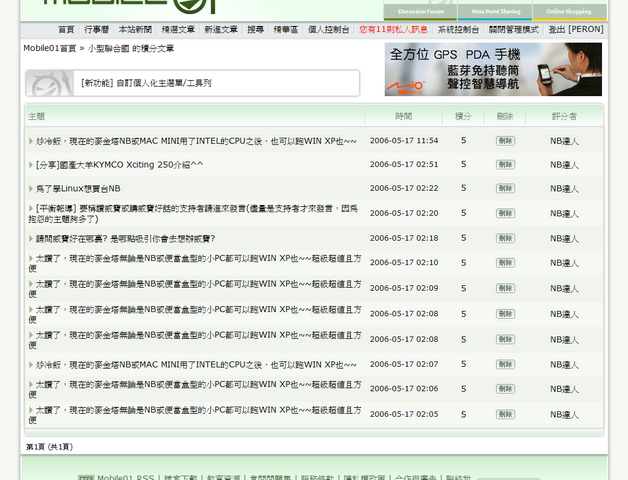Open the 炒冷飯 thread posted at 11:54

point(196,141)
